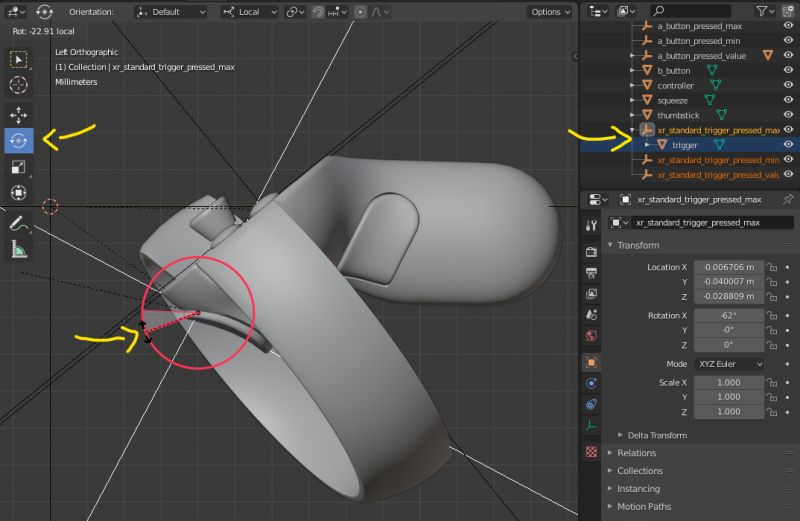Viewport: 800px width, 521px height.
Task: Open the Object Constraints properties tab
Action: (x=591, y=404)
